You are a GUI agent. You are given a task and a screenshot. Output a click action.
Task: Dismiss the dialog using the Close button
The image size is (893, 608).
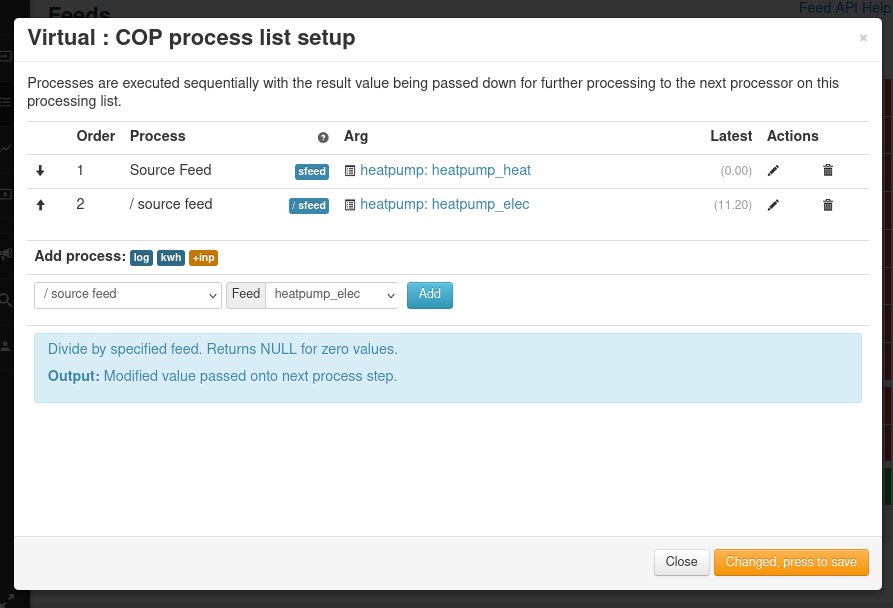[681, 562]
